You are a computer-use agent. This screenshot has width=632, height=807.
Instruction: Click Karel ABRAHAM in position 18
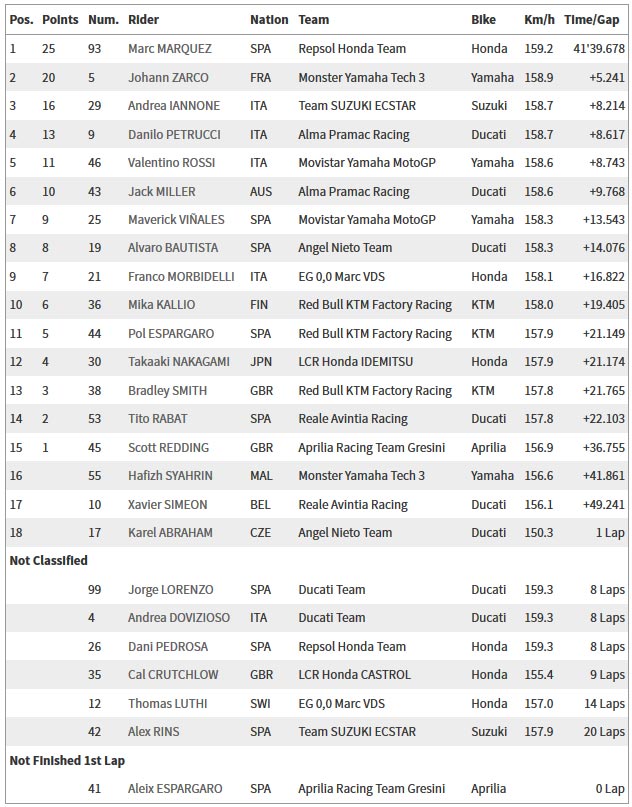click(170, 533)
